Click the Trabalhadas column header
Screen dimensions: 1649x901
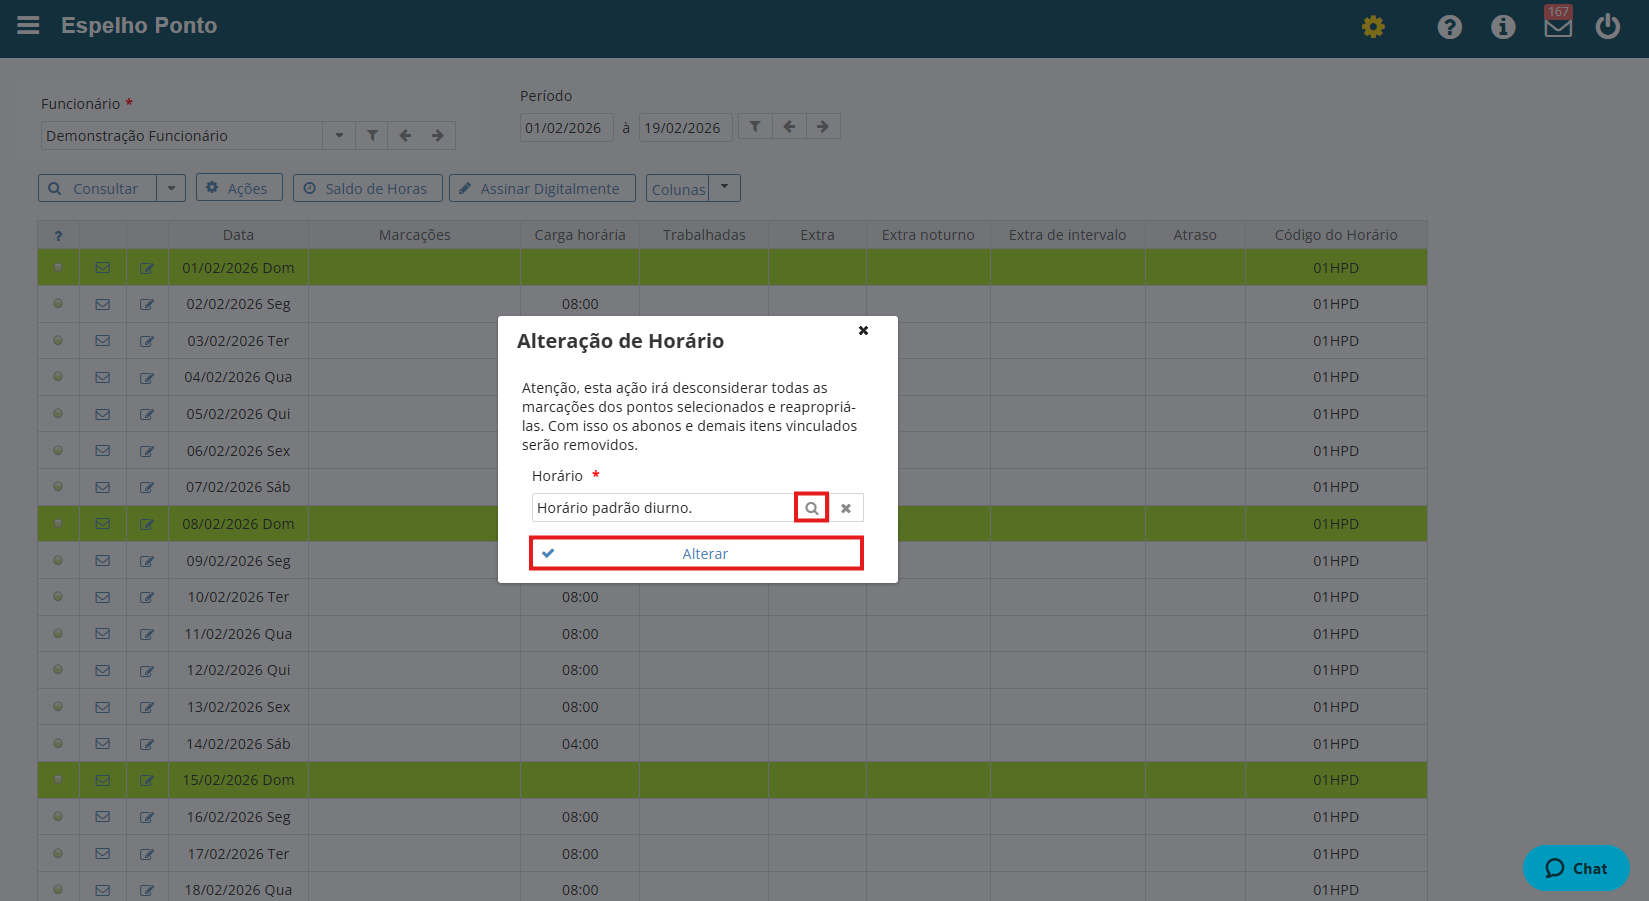tap(704, 235)
